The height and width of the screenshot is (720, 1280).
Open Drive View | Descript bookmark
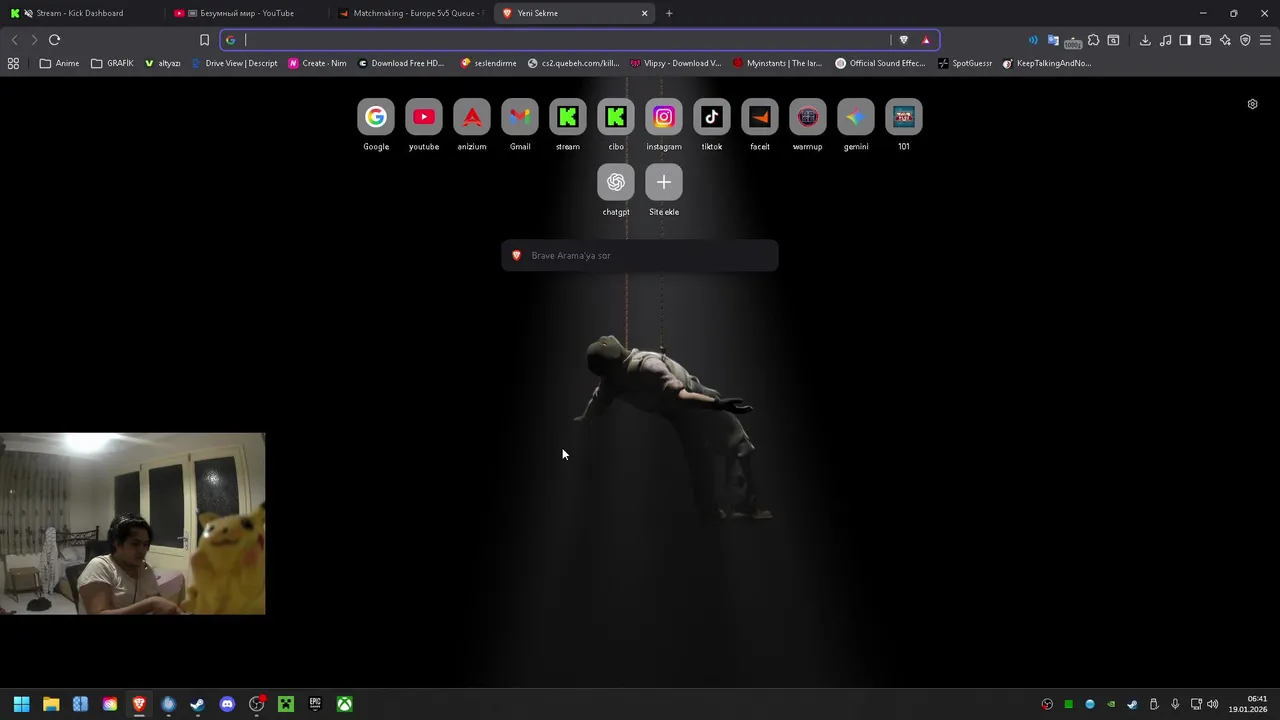[x=234, y=63]
